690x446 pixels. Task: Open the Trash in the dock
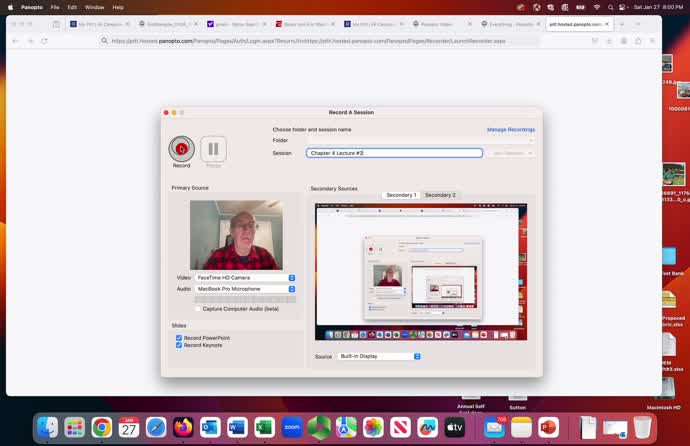coord(642,428)
